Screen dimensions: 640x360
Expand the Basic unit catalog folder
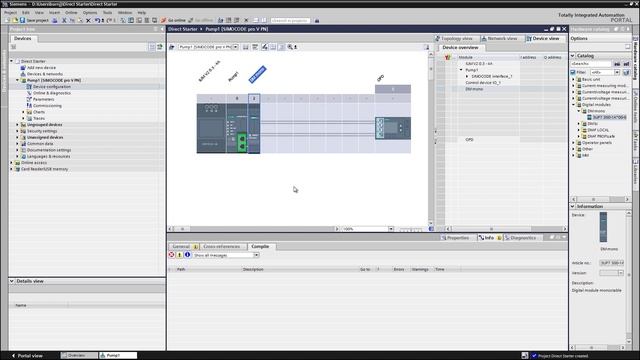(573, 79)
